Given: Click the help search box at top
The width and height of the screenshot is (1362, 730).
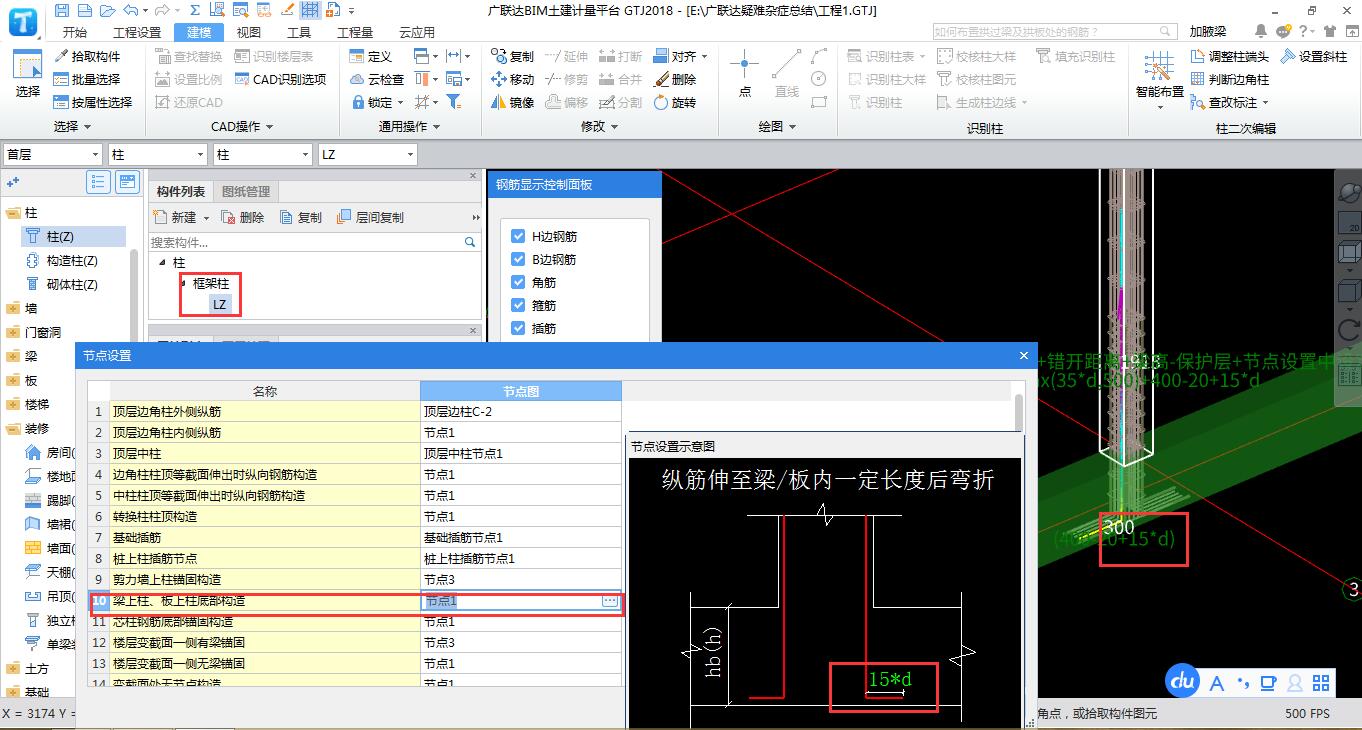Looking at the screenshot, I should click(x=1054, y=32).
